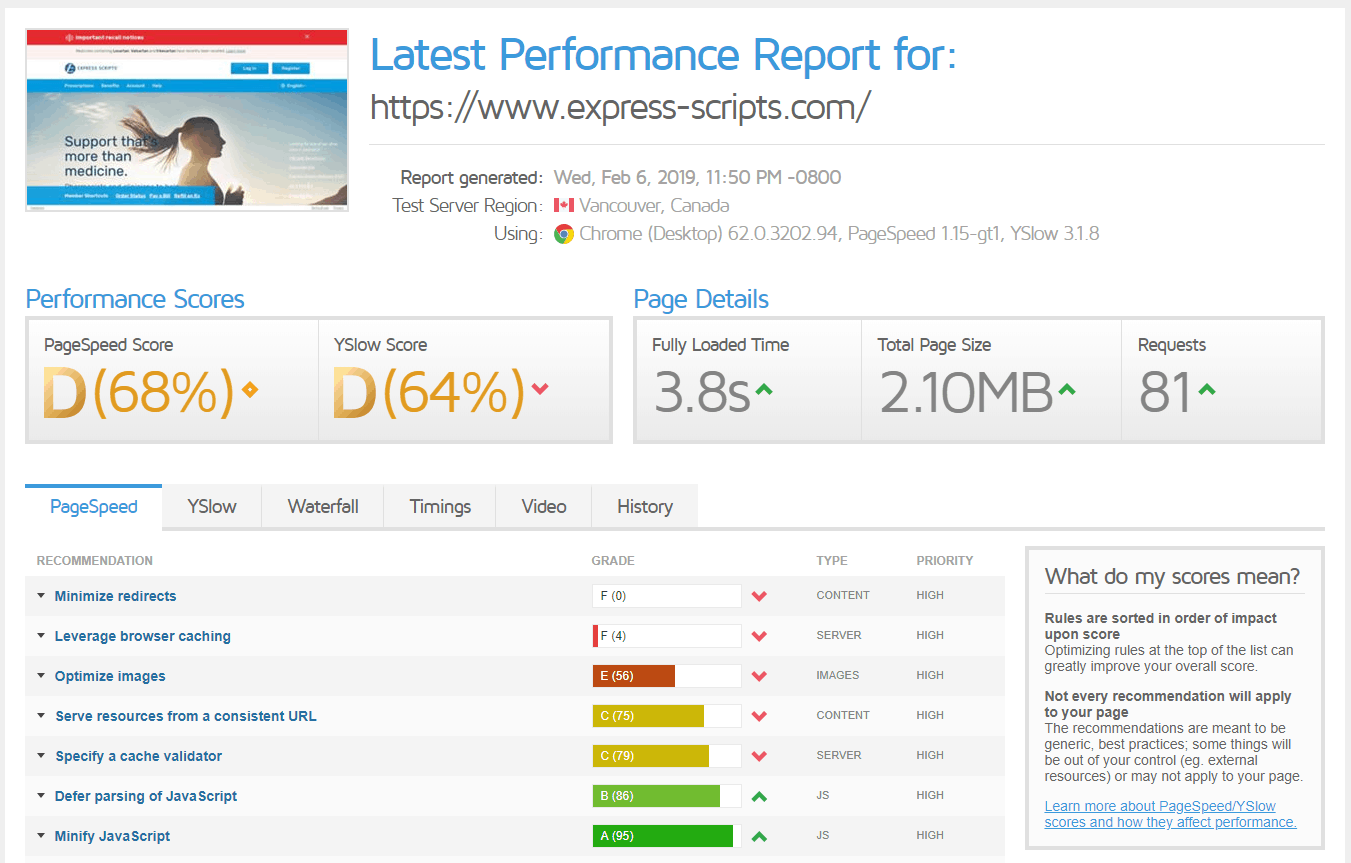Click the What do my scores mean? heading

1173,577
